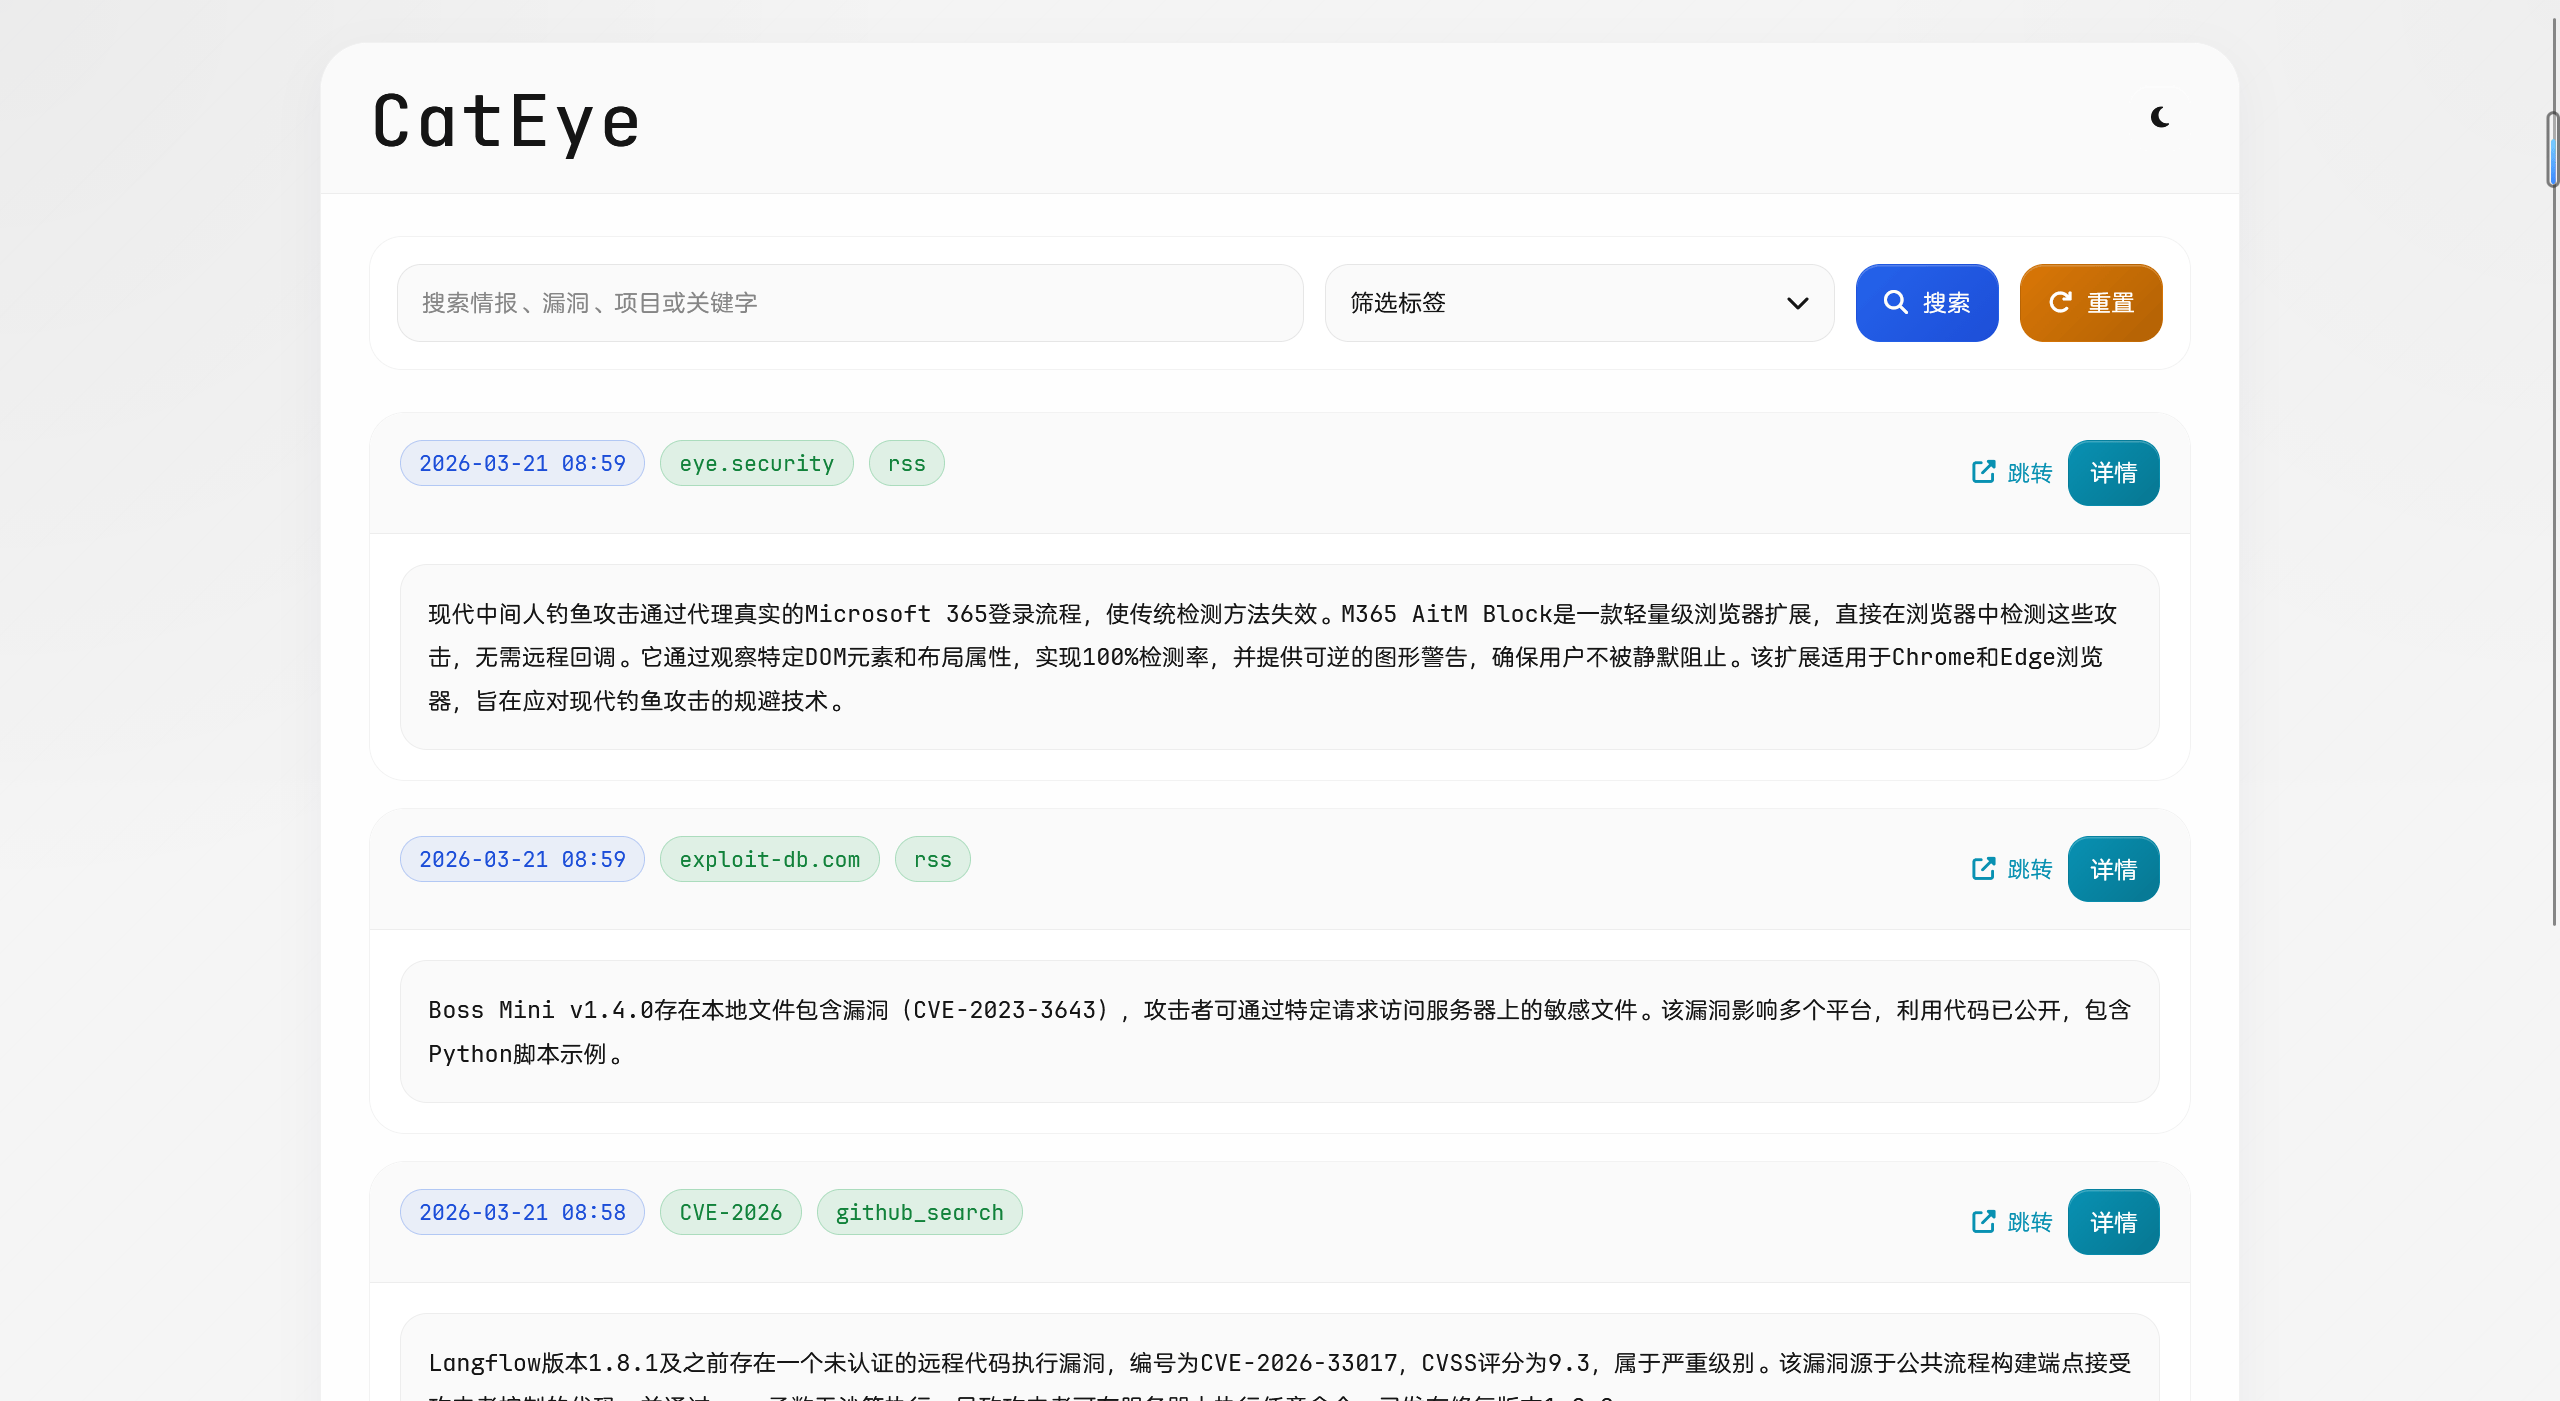This screenshot has width=2560, height=1401.
Task: Open external link for CVE-2026 entry
Action: 2011,1222
